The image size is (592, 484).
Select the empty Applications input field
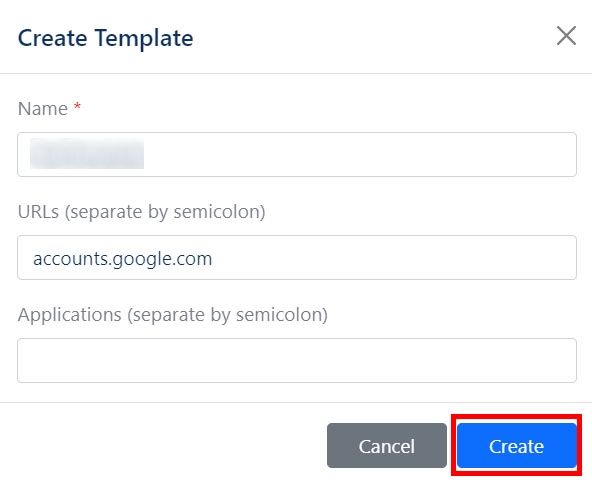[297, 361]
